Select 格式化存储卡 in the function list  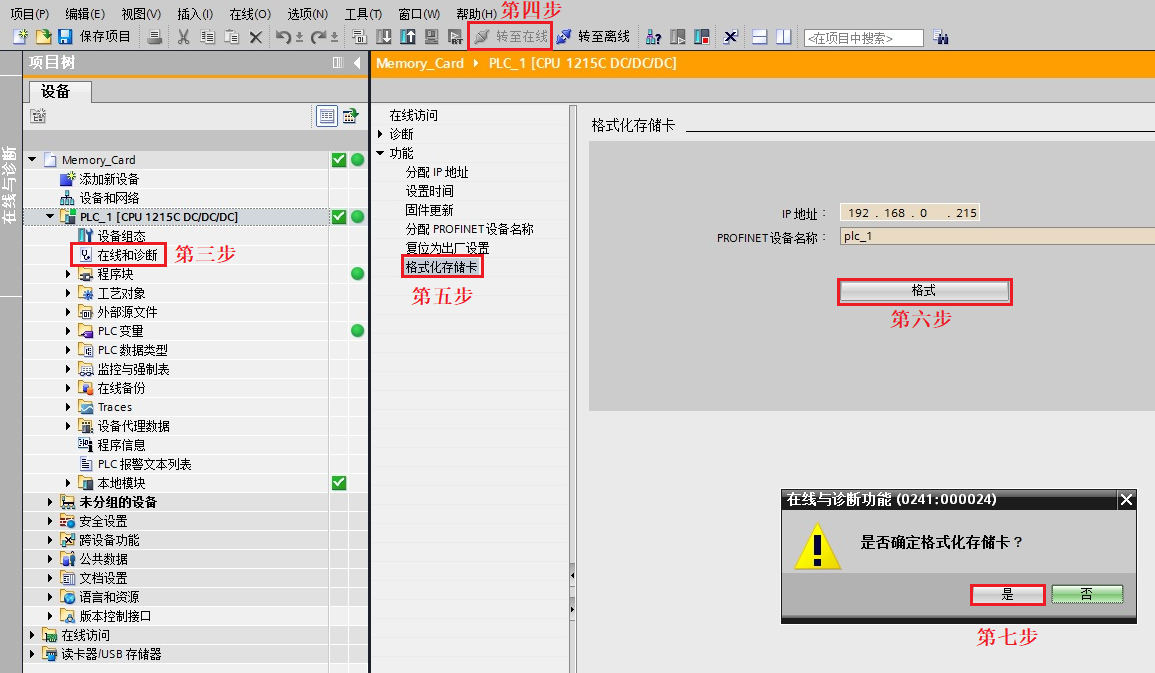441,267
